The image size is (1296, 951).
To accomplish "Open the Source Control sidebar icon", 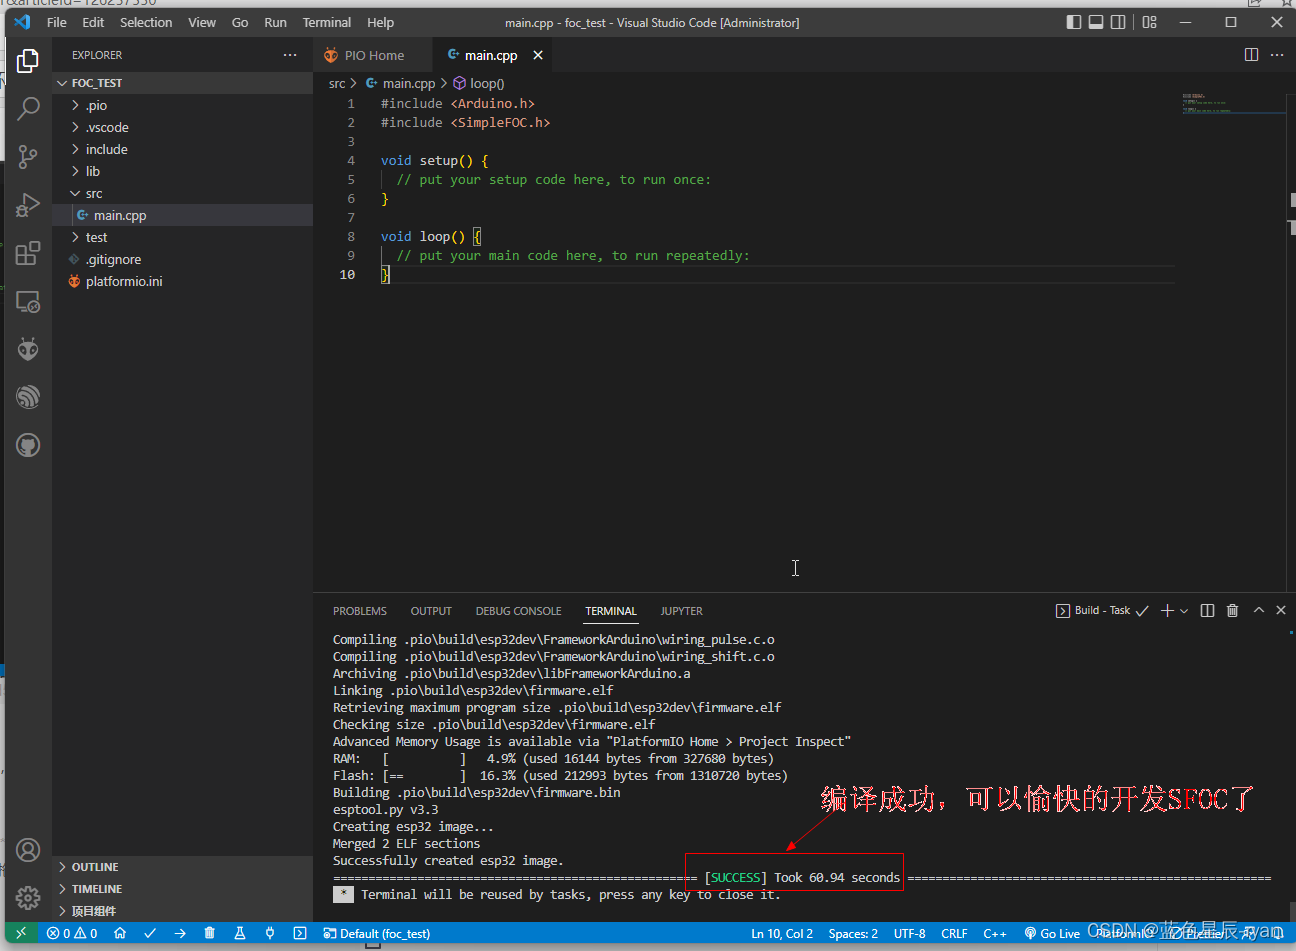I will [28, 157].
